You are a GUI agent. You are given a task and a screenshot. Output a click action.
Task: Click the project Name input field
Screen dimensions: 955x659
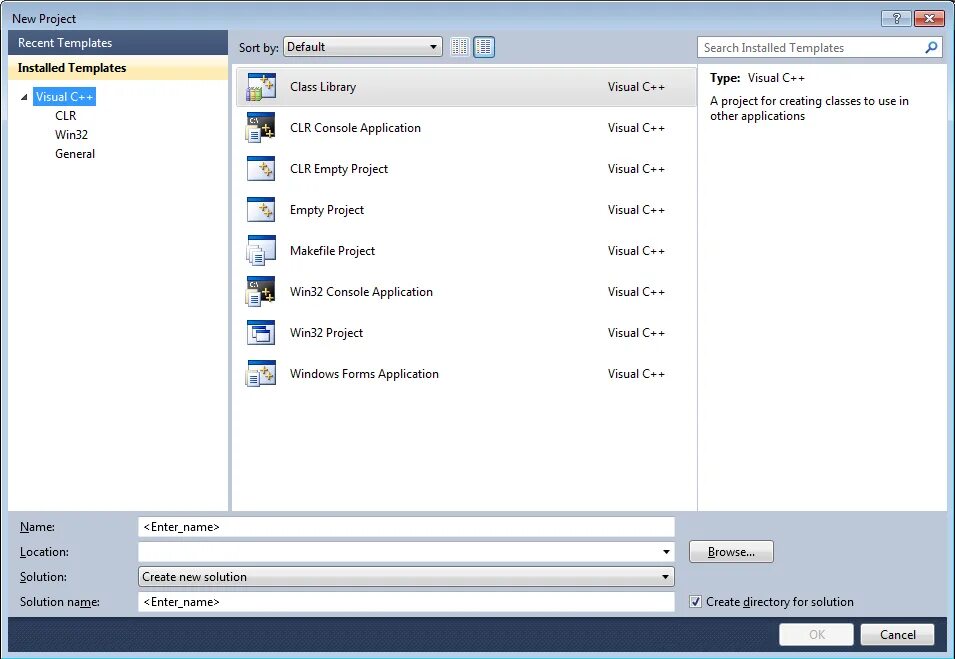tap(406, 527)
